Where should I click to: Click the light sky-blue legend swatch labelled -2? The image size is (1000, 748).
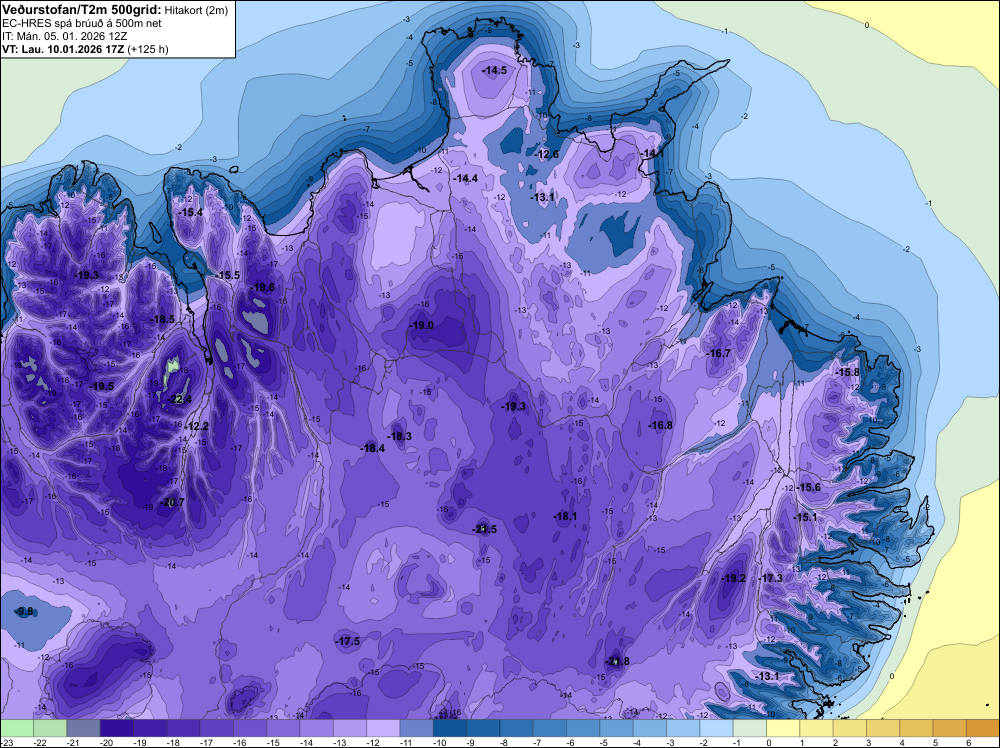[x=716, y=728]
